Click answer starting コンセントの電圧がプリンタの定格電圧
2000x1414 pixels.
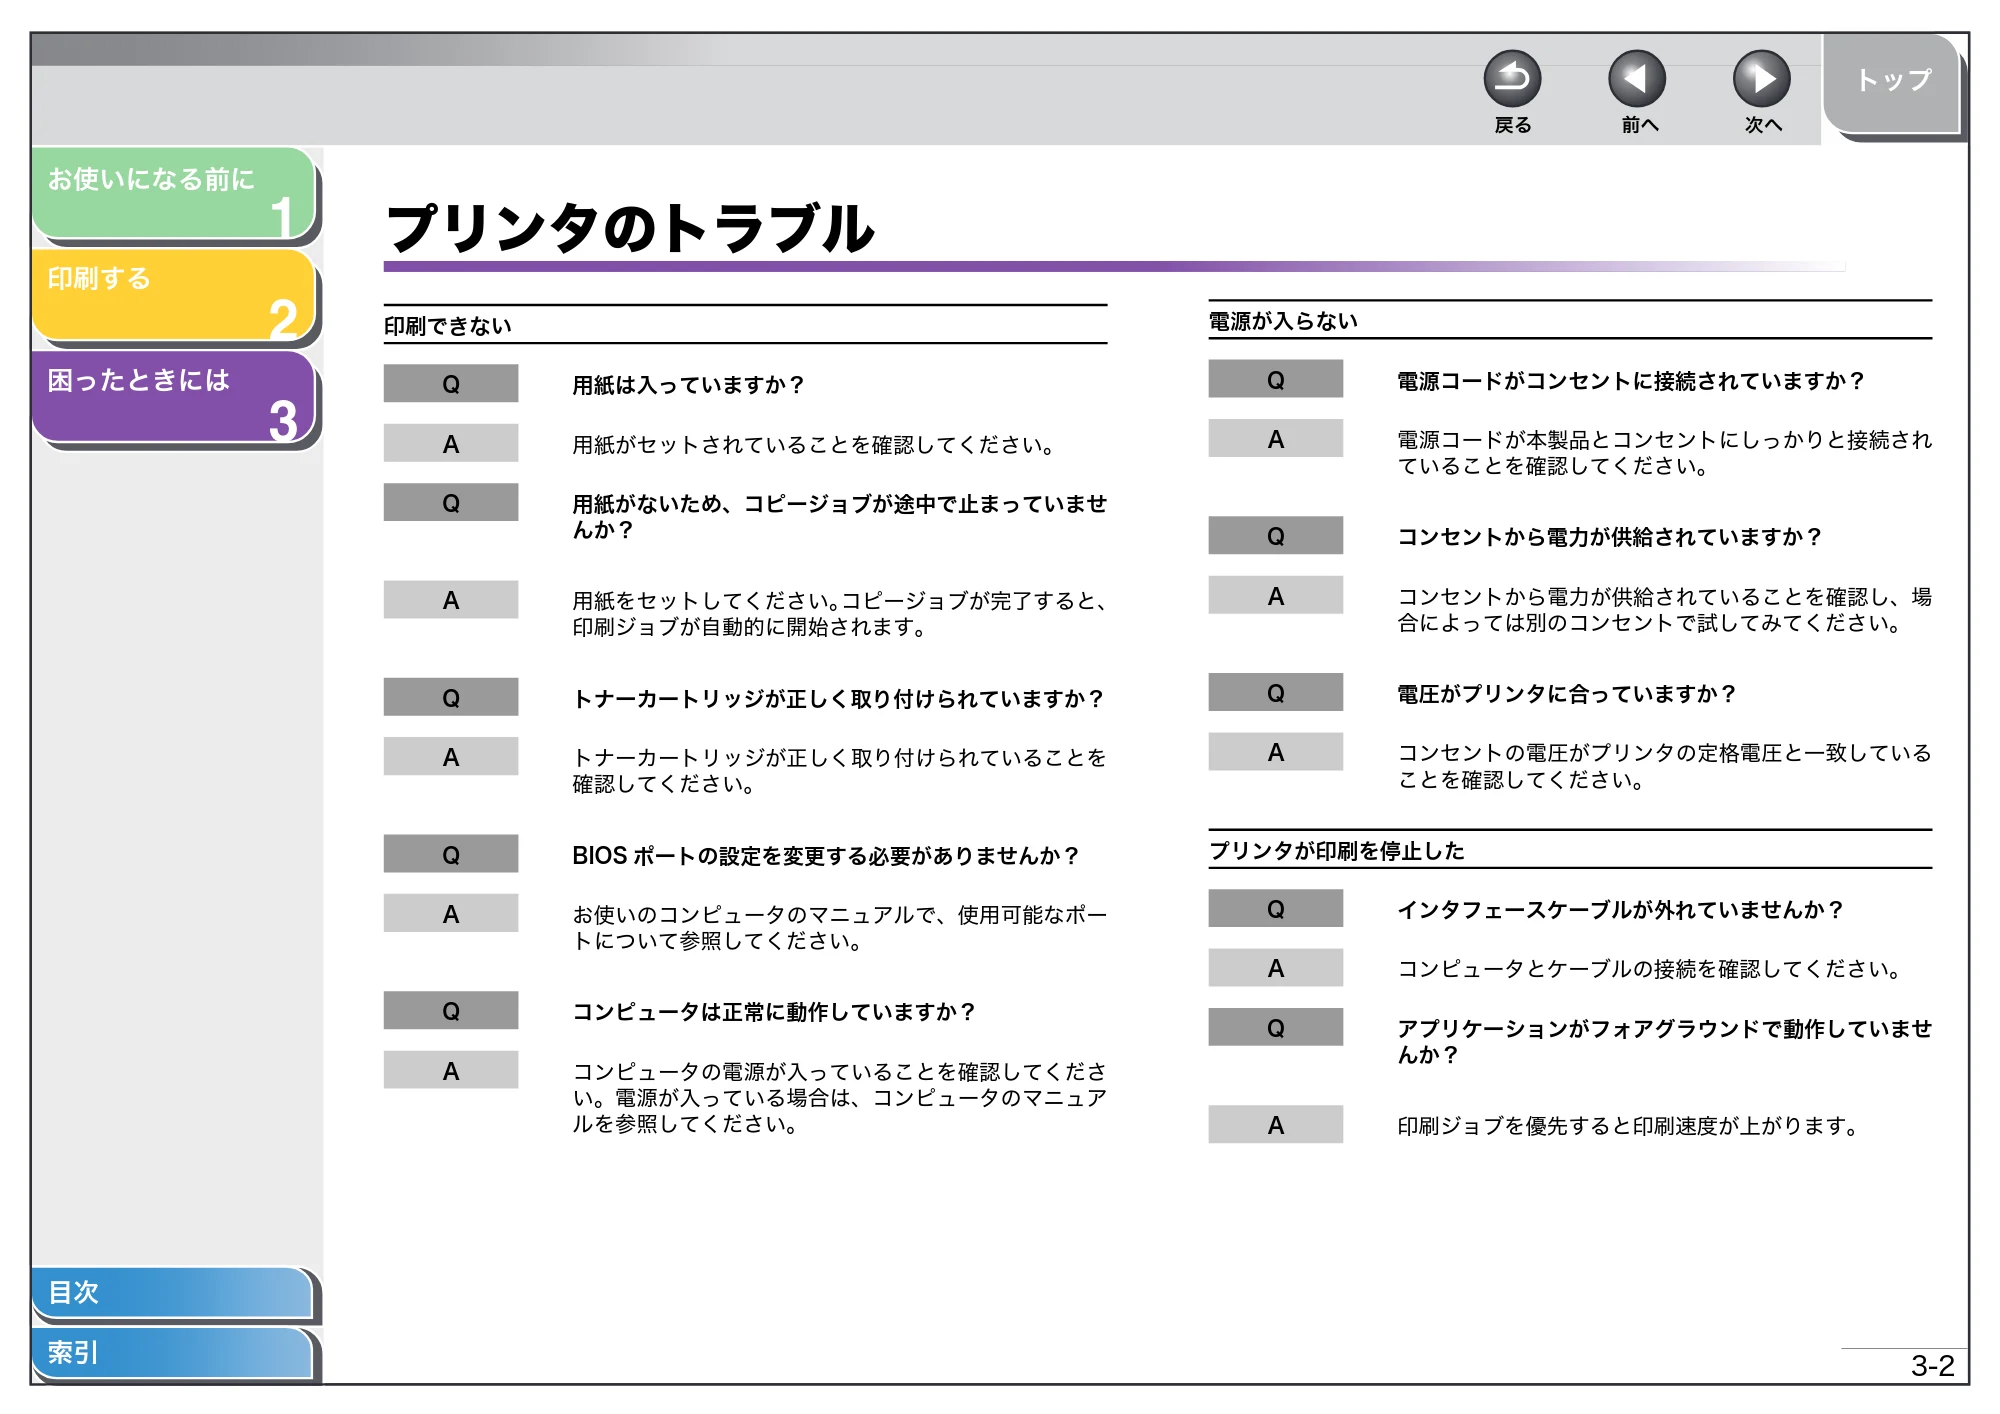(x=1664, y=766)
